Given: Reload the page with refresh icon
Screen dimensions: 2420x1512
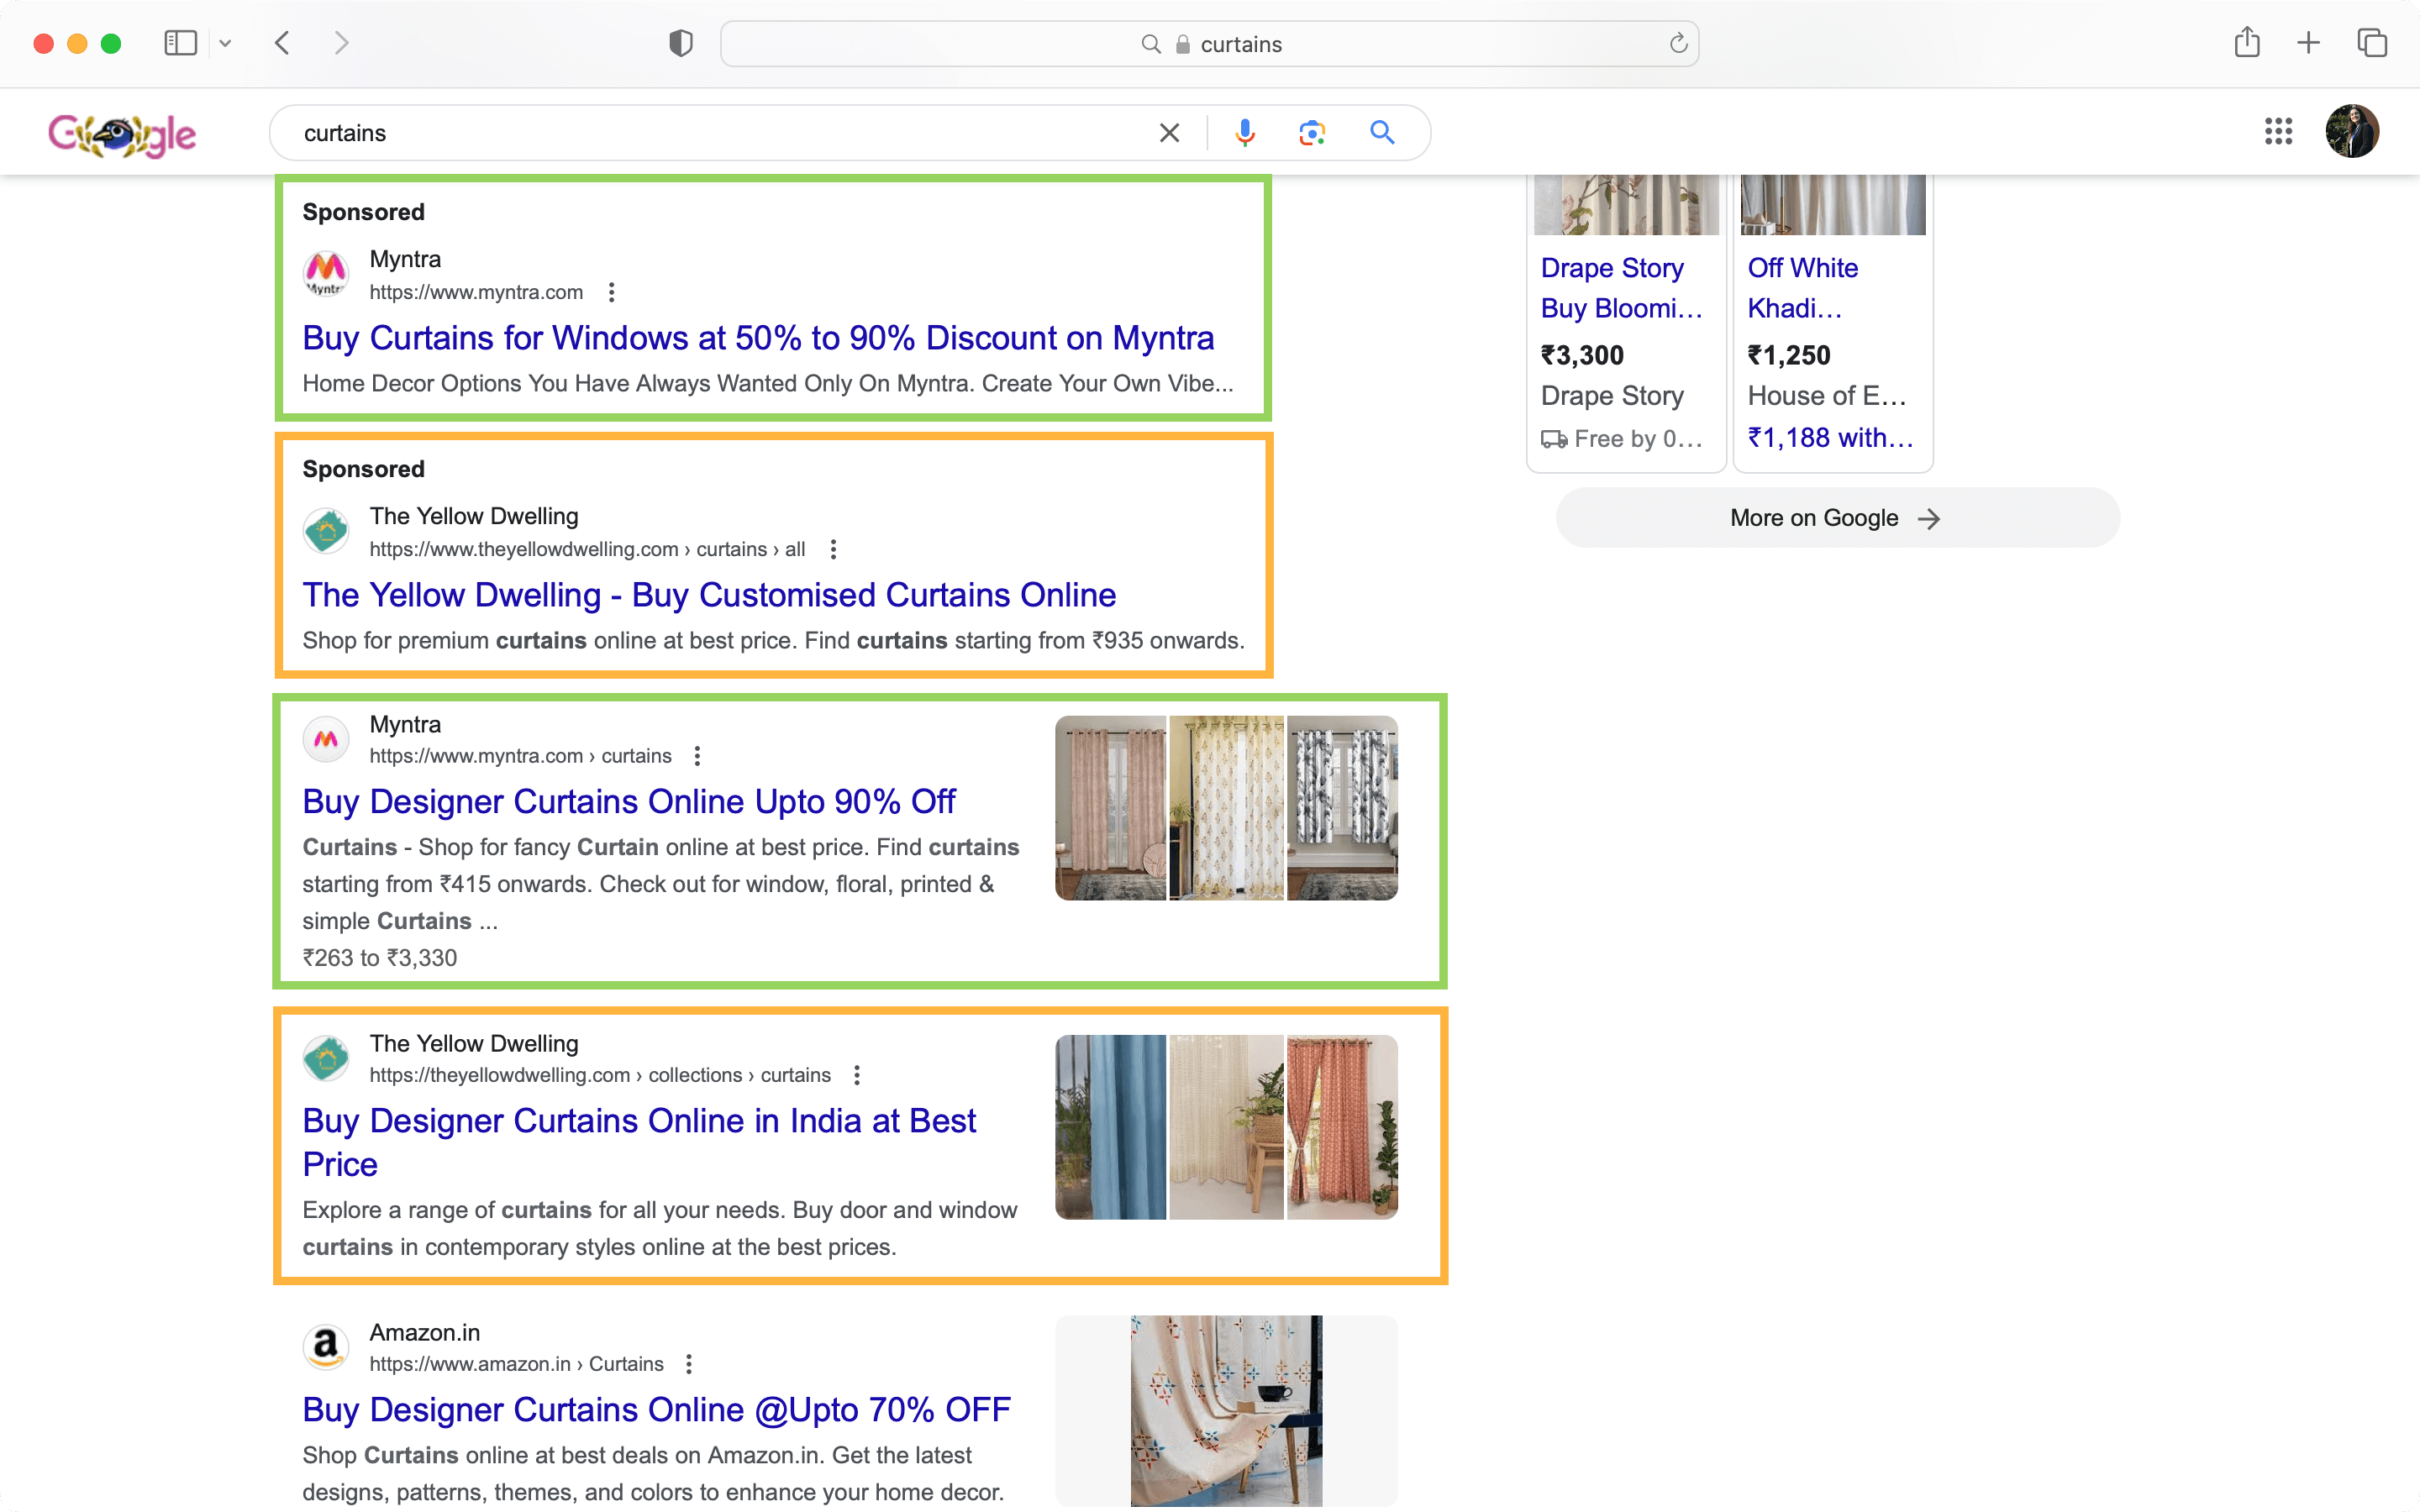Looking at the screenshot, I should click(1678, 43).
